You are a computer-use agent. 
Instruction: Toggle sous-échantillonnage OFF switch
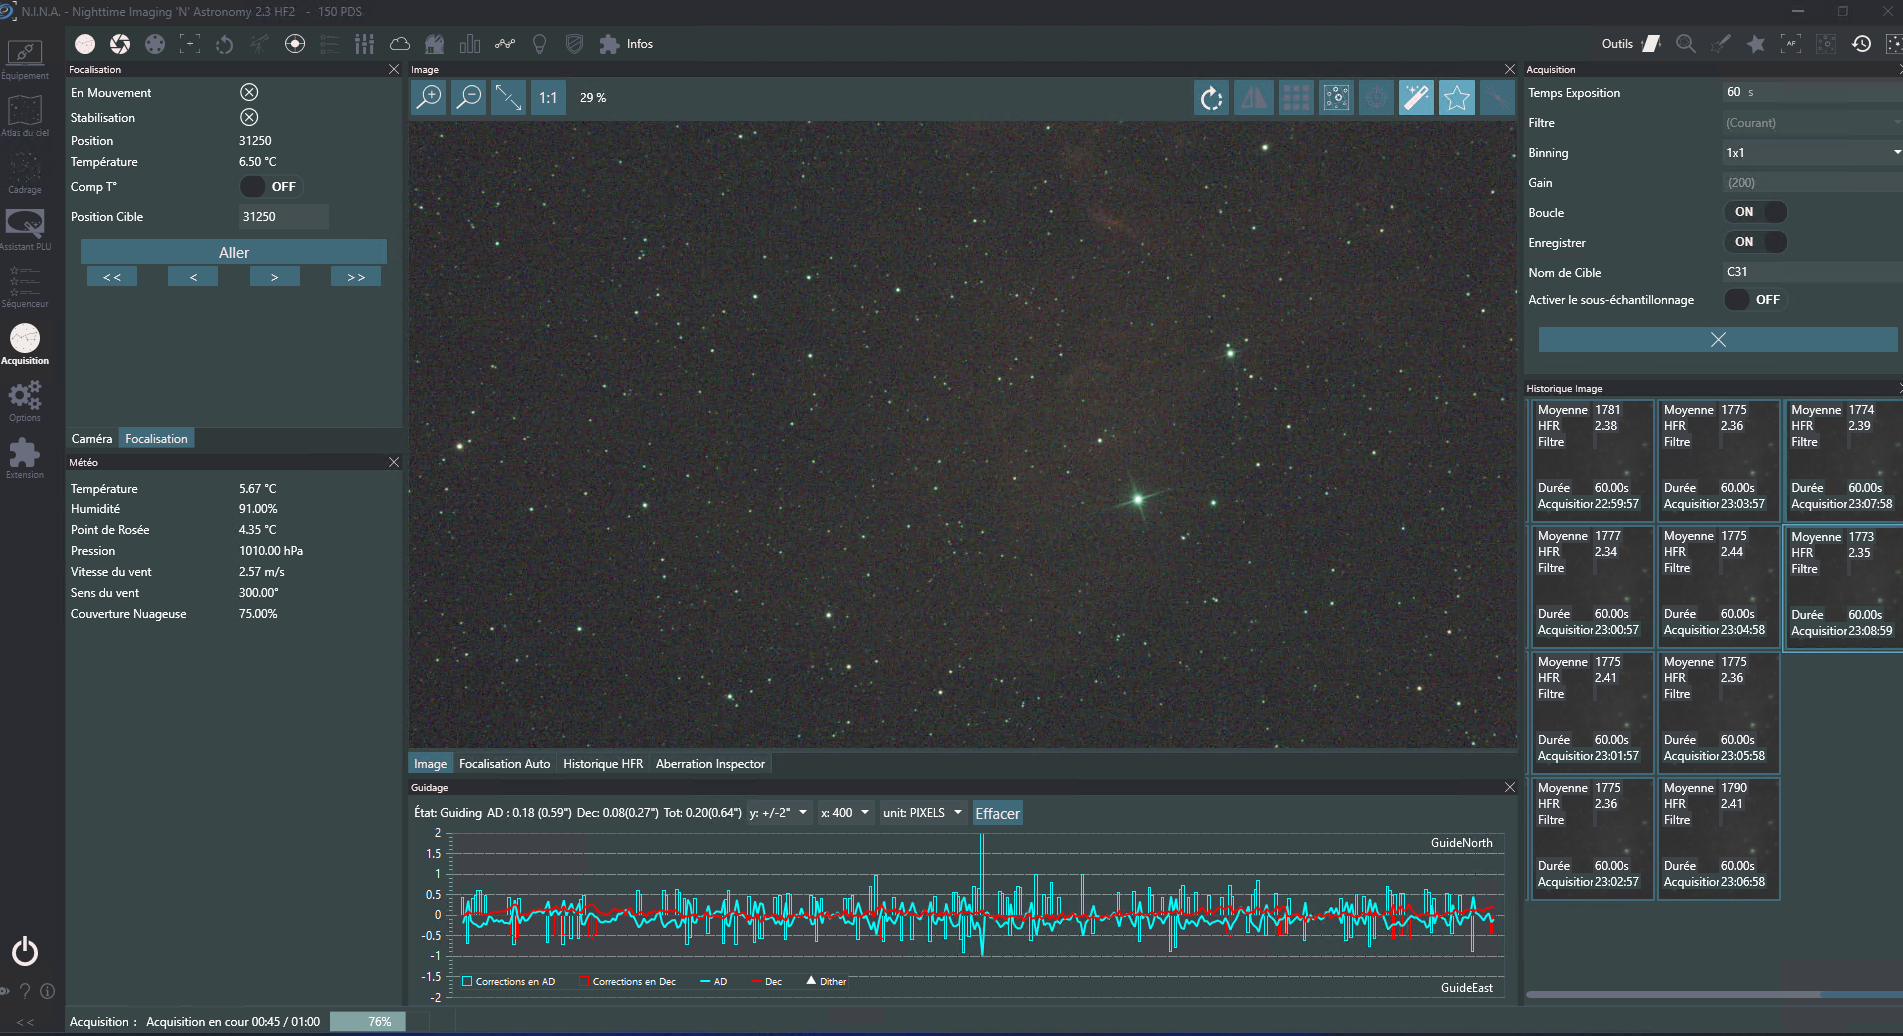point(1756,300)
